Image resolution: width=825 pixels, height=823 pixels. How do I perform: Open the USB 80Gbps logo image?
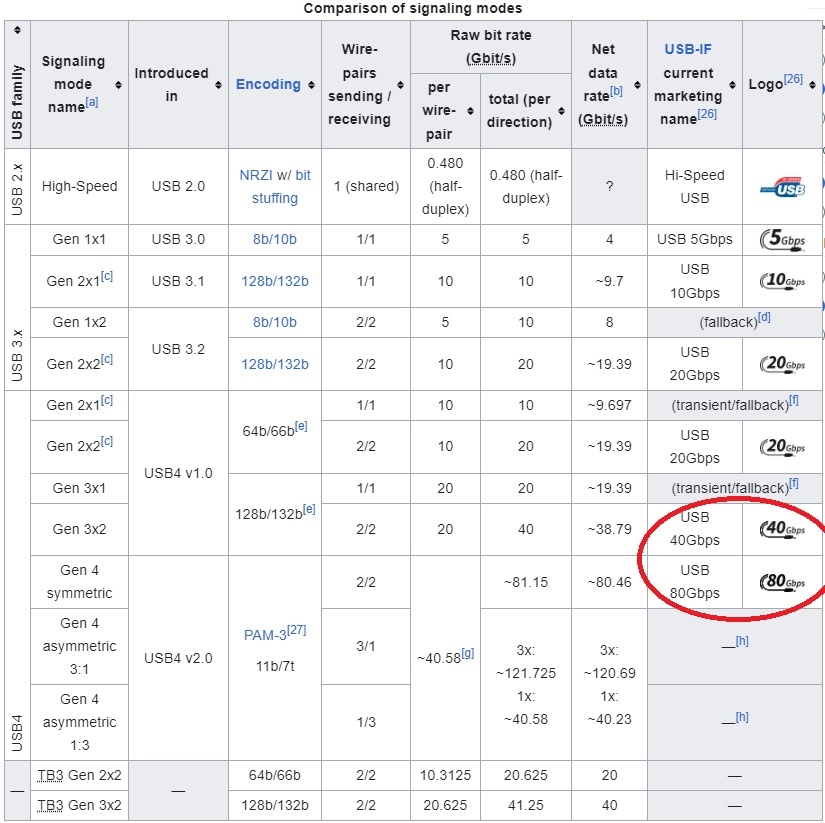click(x=782, y=581)
